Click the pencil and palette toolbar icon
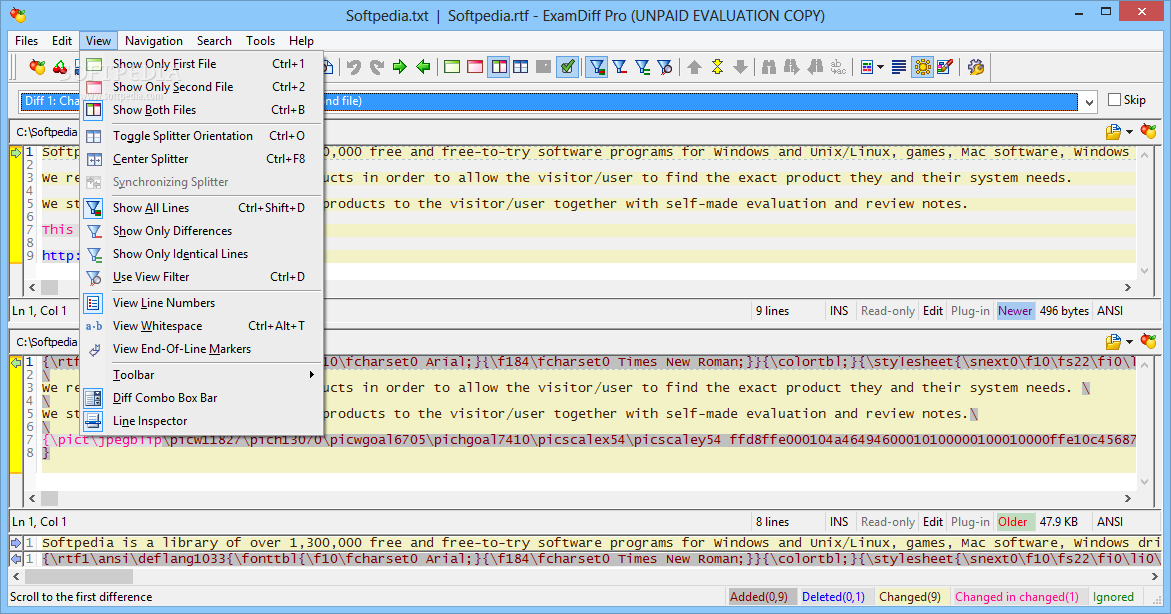Viewport: 1171px width, 614px height. [x=945, y=67]
